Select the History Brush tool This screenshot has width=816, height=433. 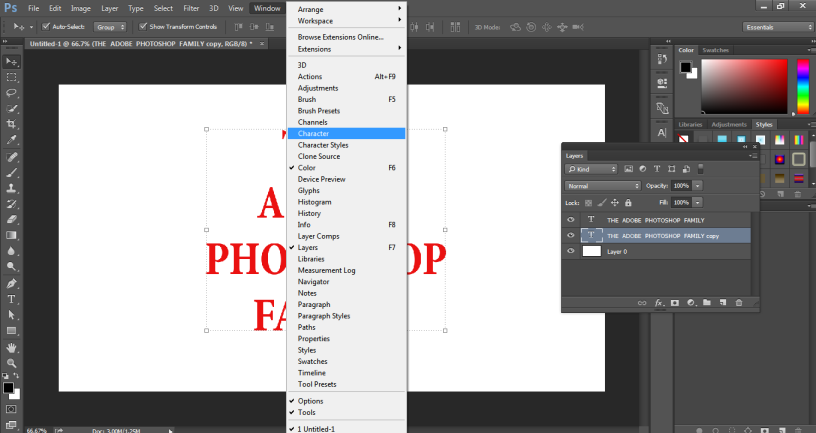pyautogui.click(x=11, y=203)
